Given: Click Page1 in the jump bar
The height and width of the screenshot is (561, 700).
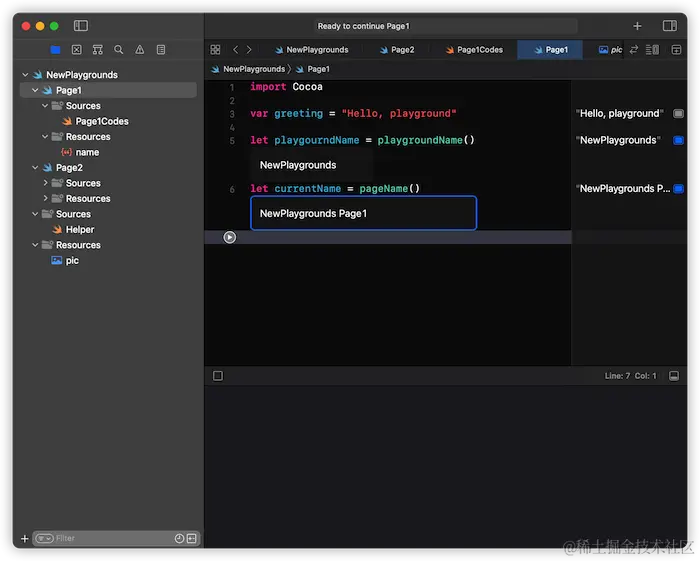Looking at the screenshot, I should pyautogui.click(x=313, y=69).
